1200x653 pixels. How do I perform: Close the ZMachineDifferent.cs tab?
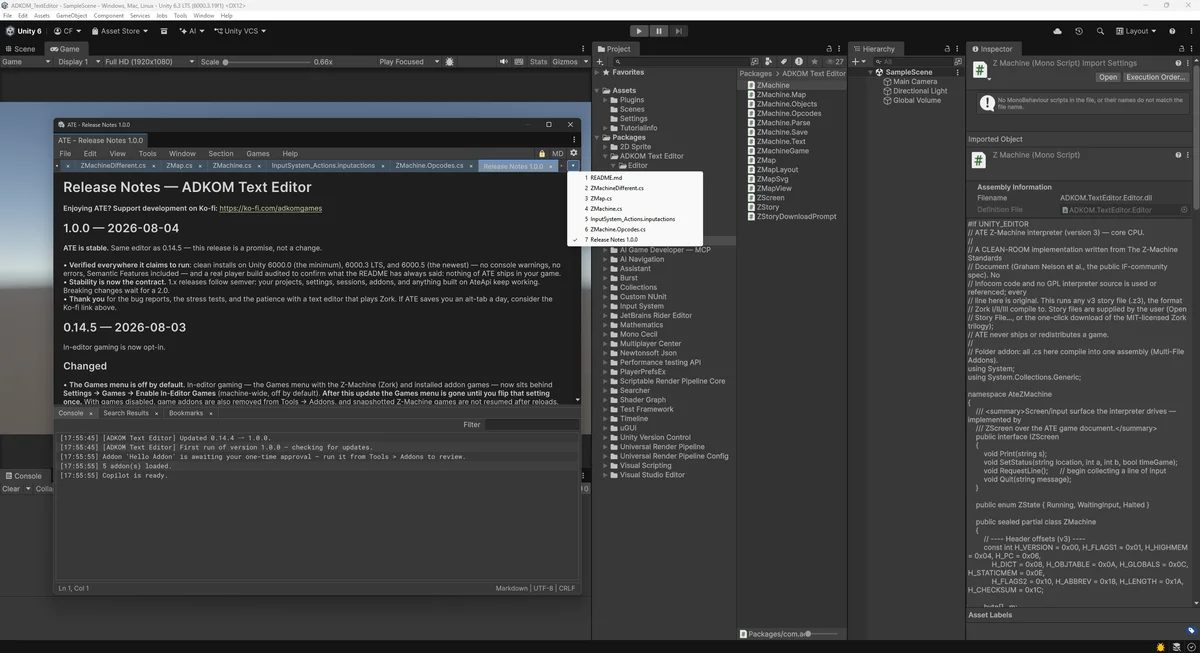tap(154, 166)
